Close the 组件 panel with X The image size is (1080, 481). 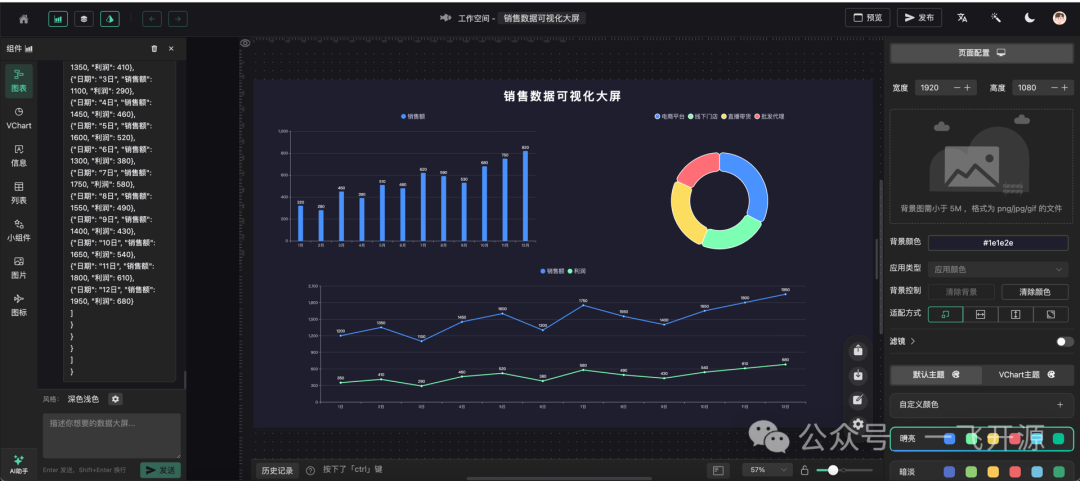tap(172, 48)
